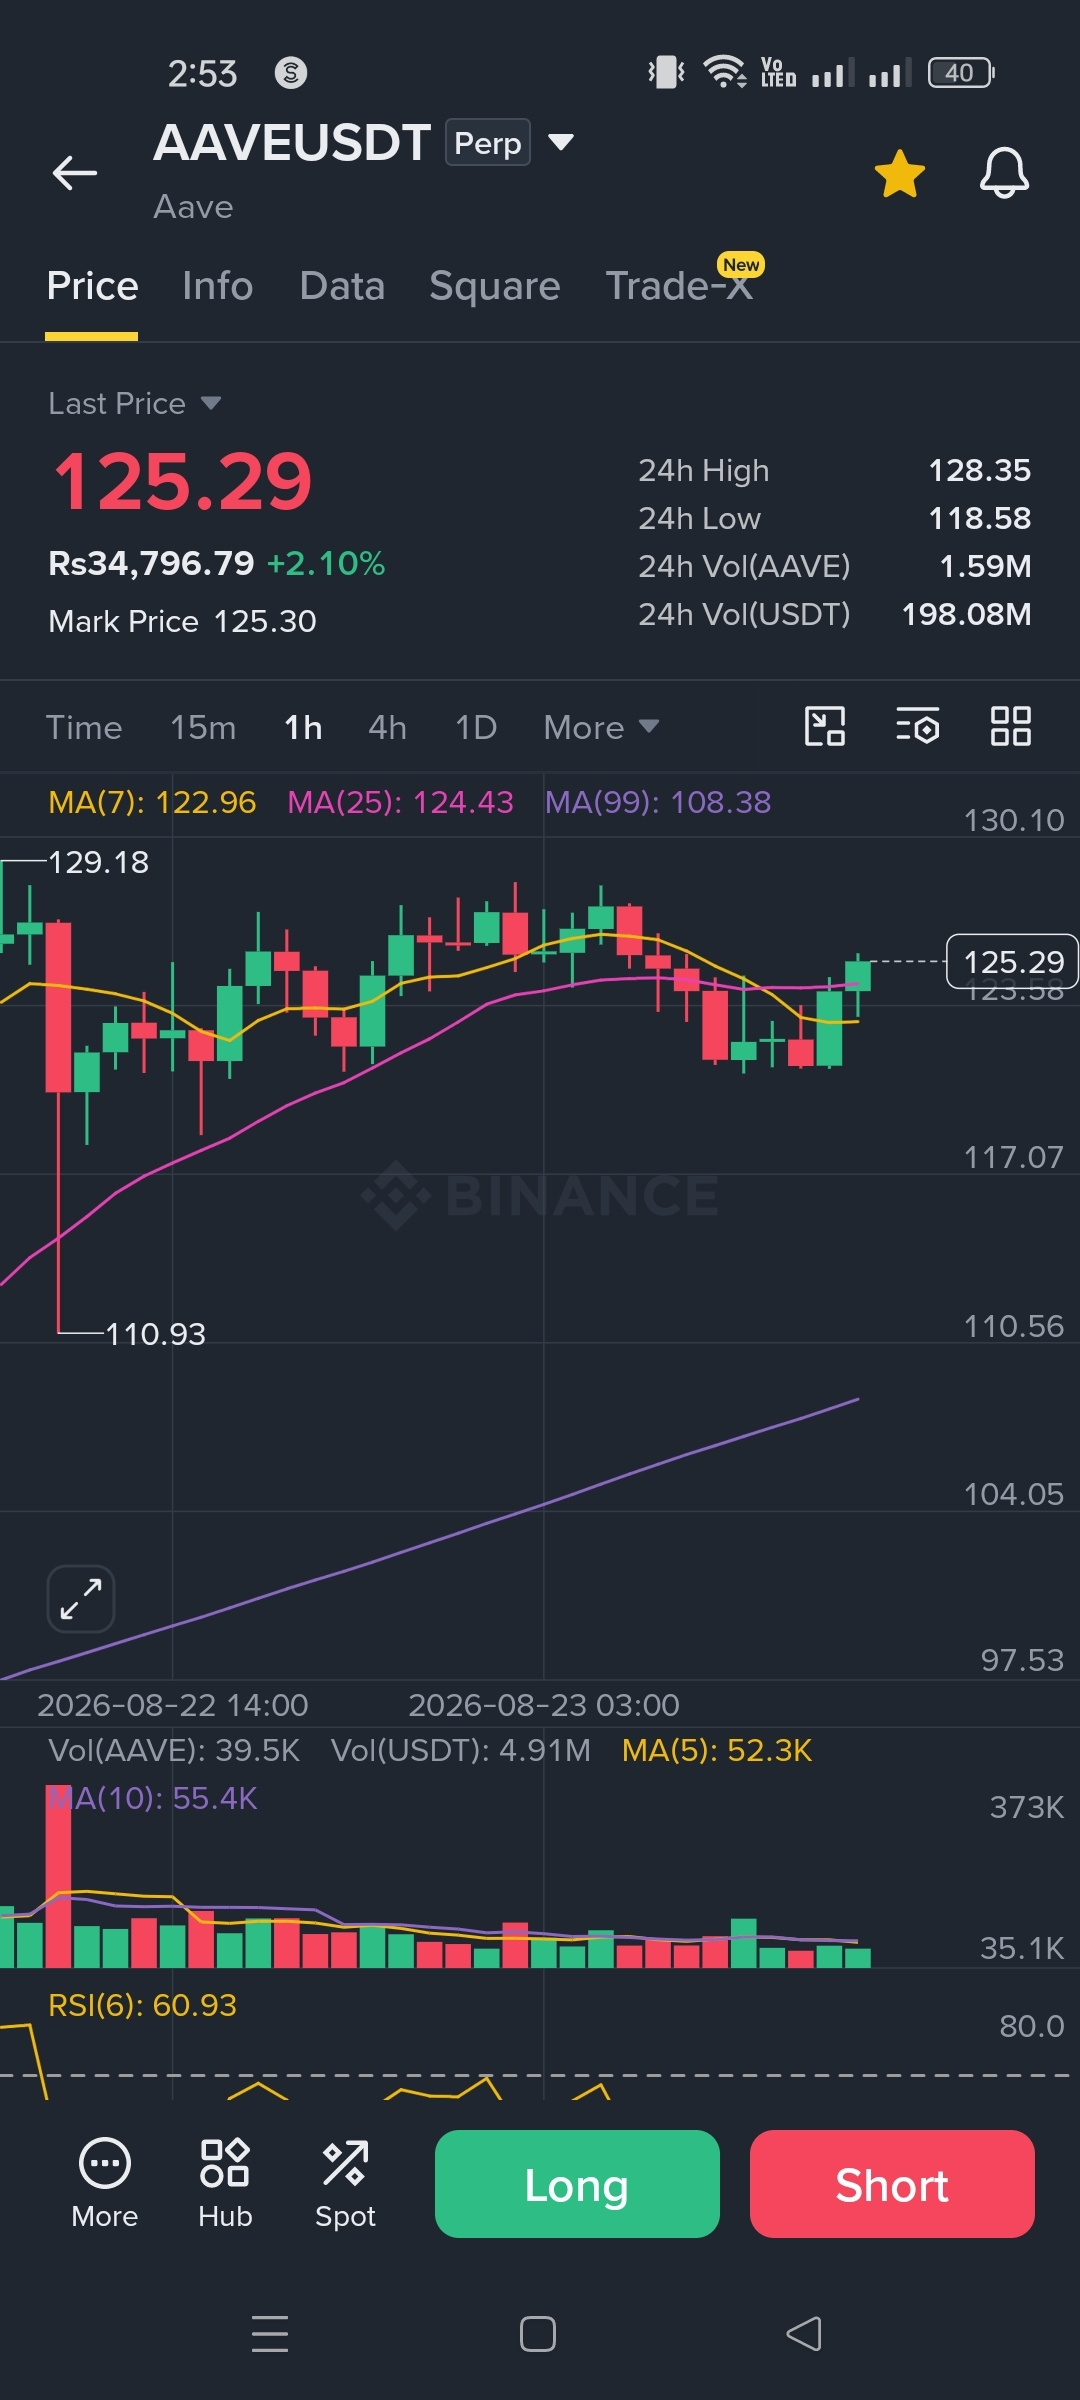Open the Last Price dropdown
Image resolution: width=1080 pixels, height=2400 pixels.
click(135, 403)
